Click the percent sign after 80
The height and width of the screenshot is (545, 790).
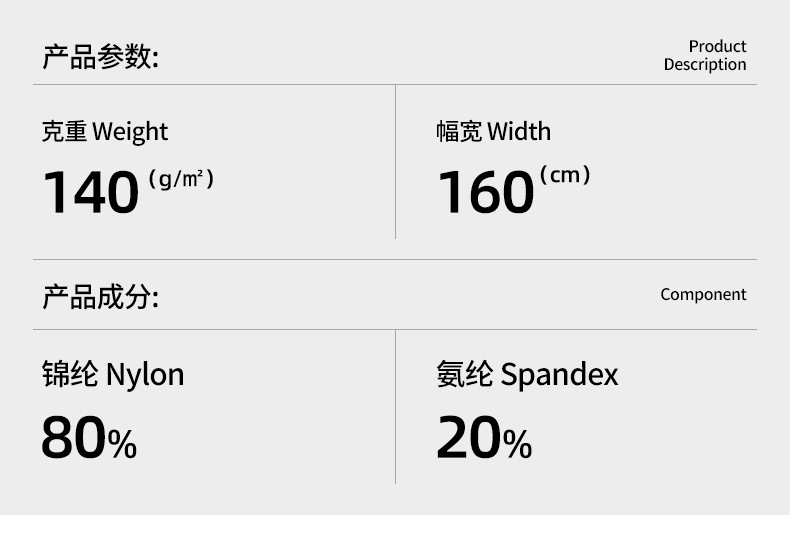[122, 443]
